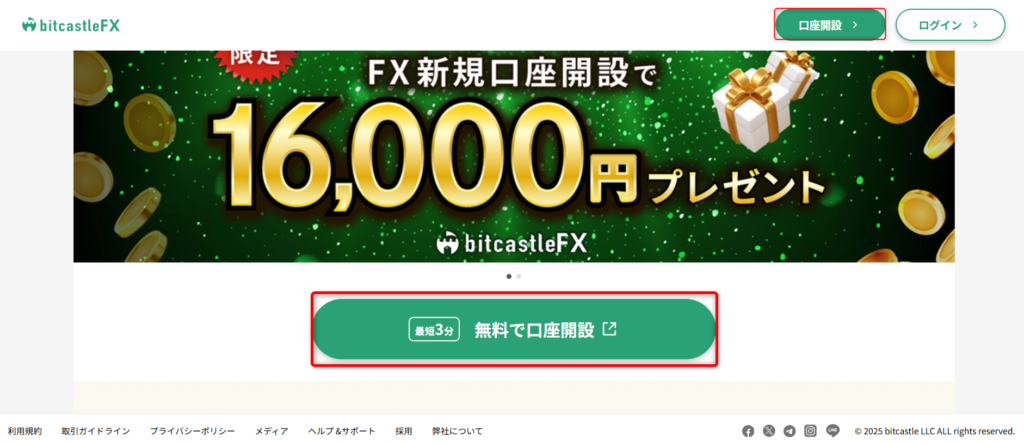
Task: Open the X (Twitter) social icon
Action: (769, 431)
